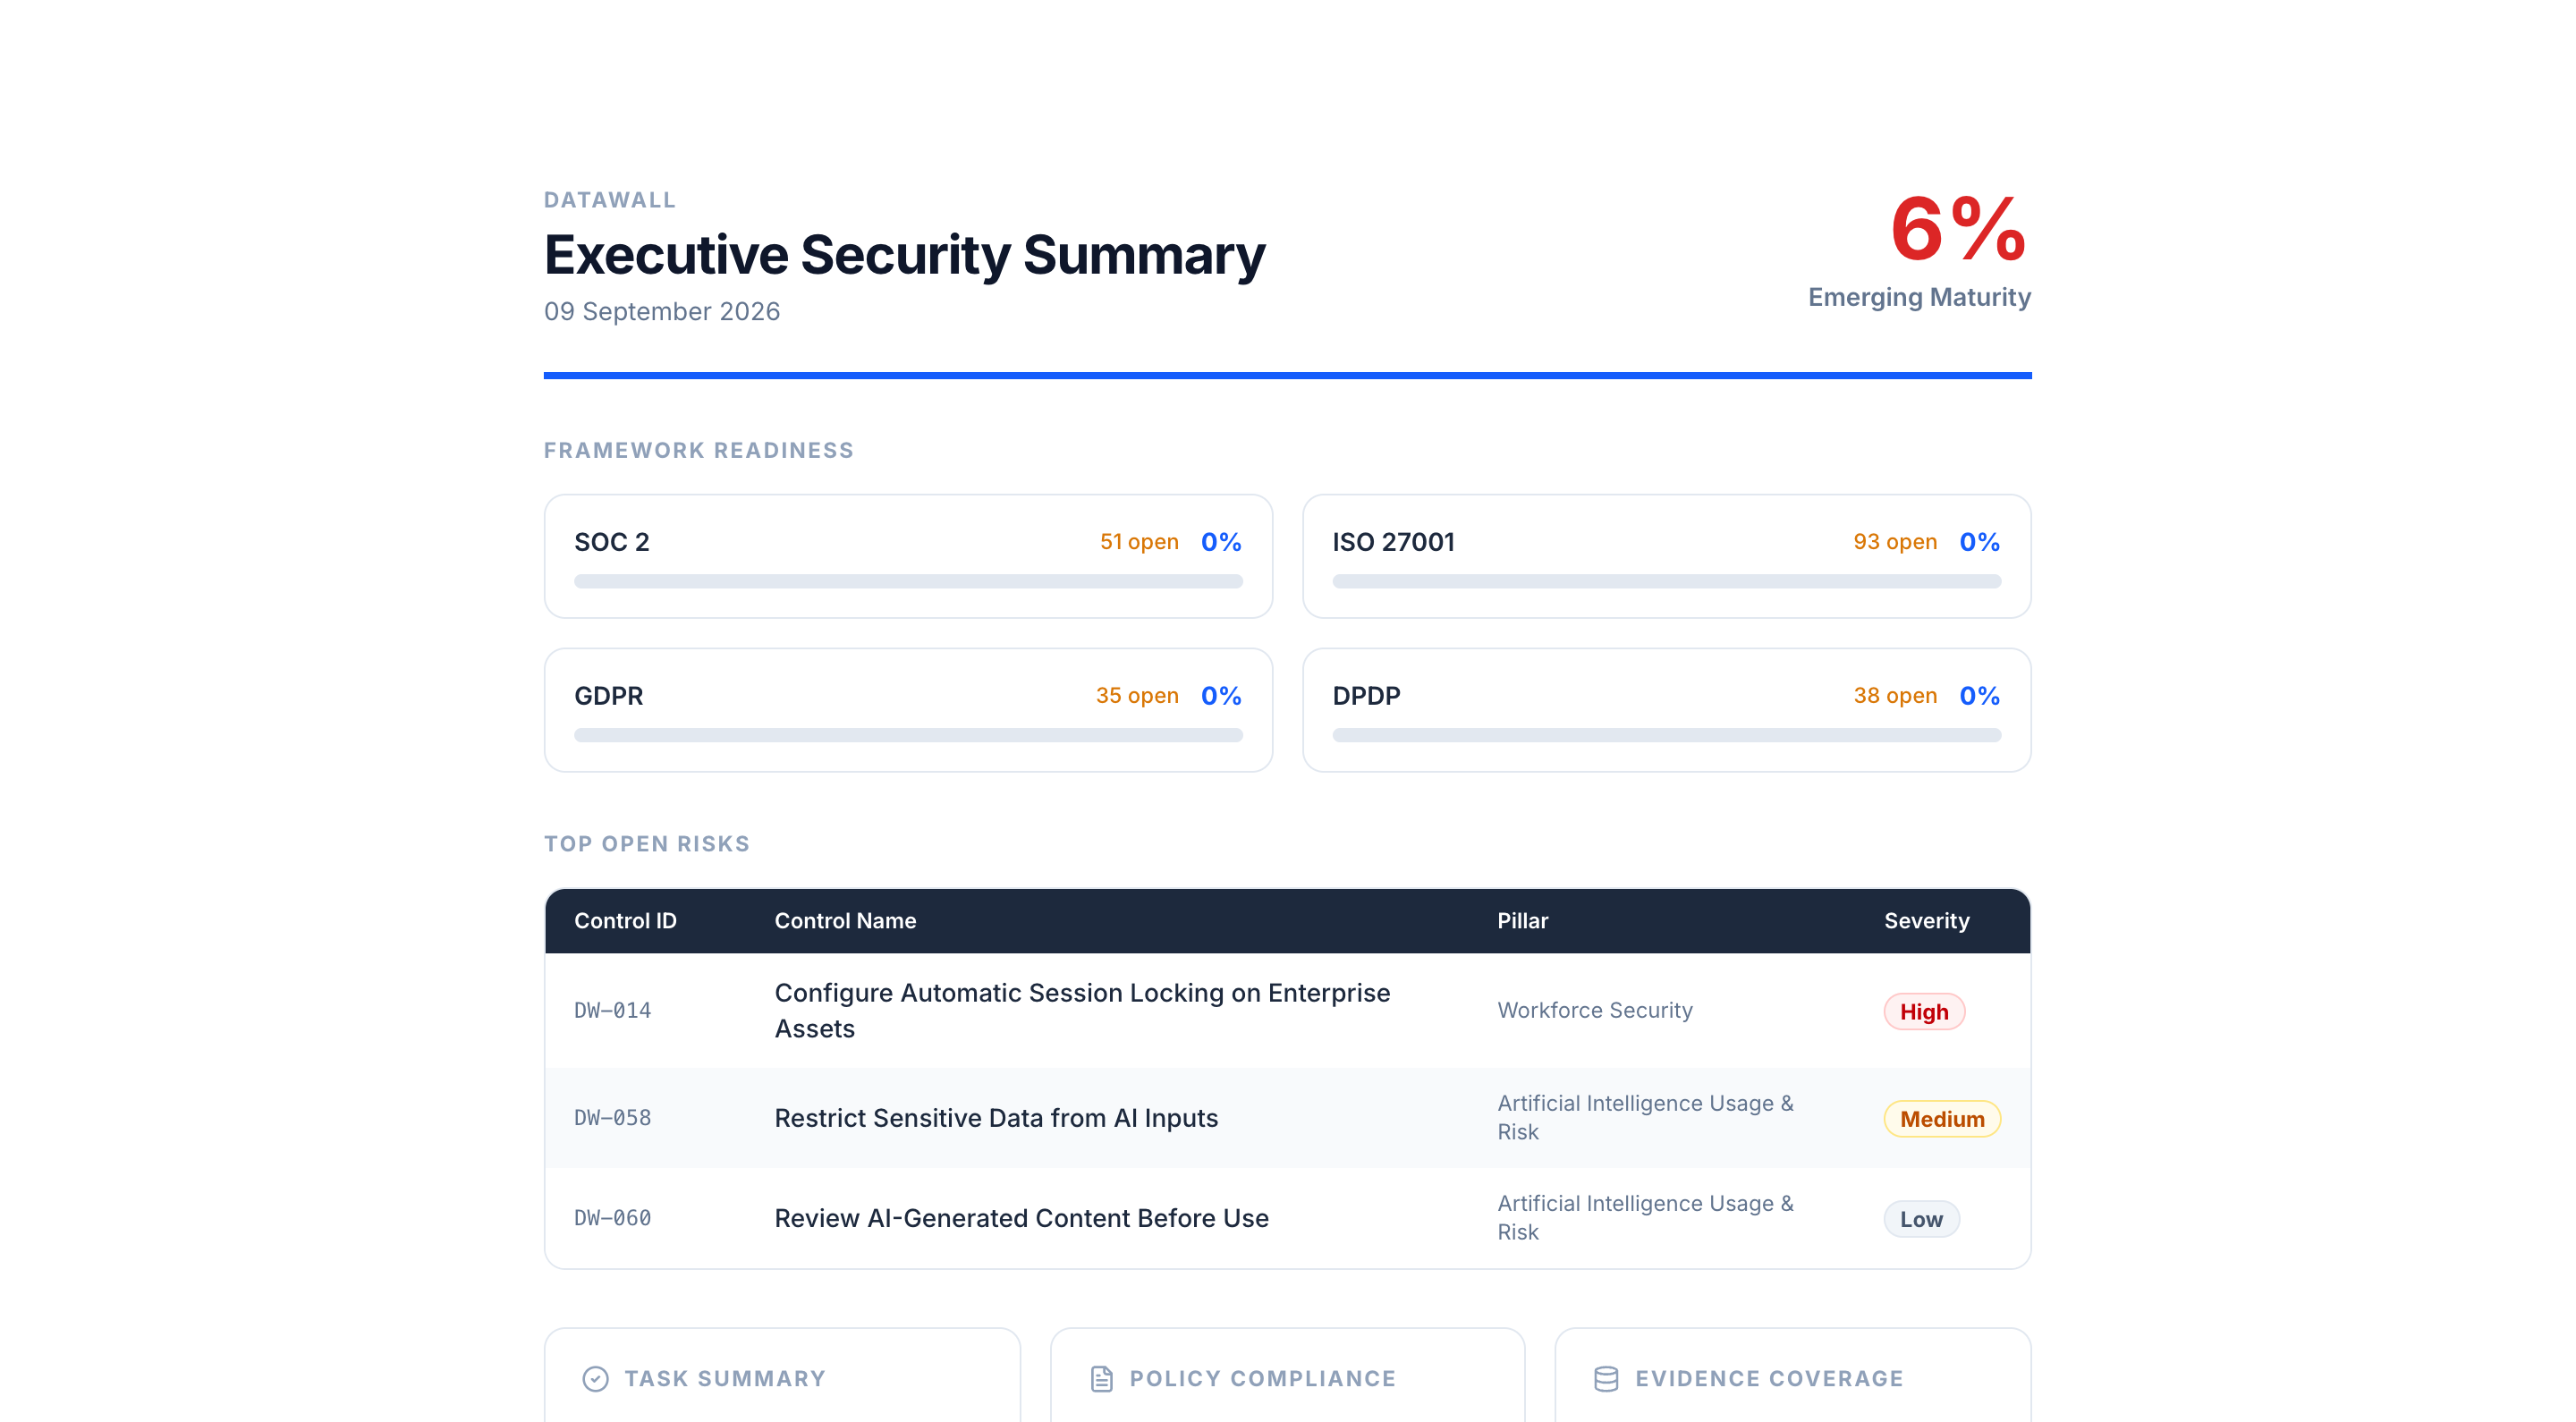2576x1422 pixels.
Task: Click the DATAWALL brand label
Action: (609, 200)
